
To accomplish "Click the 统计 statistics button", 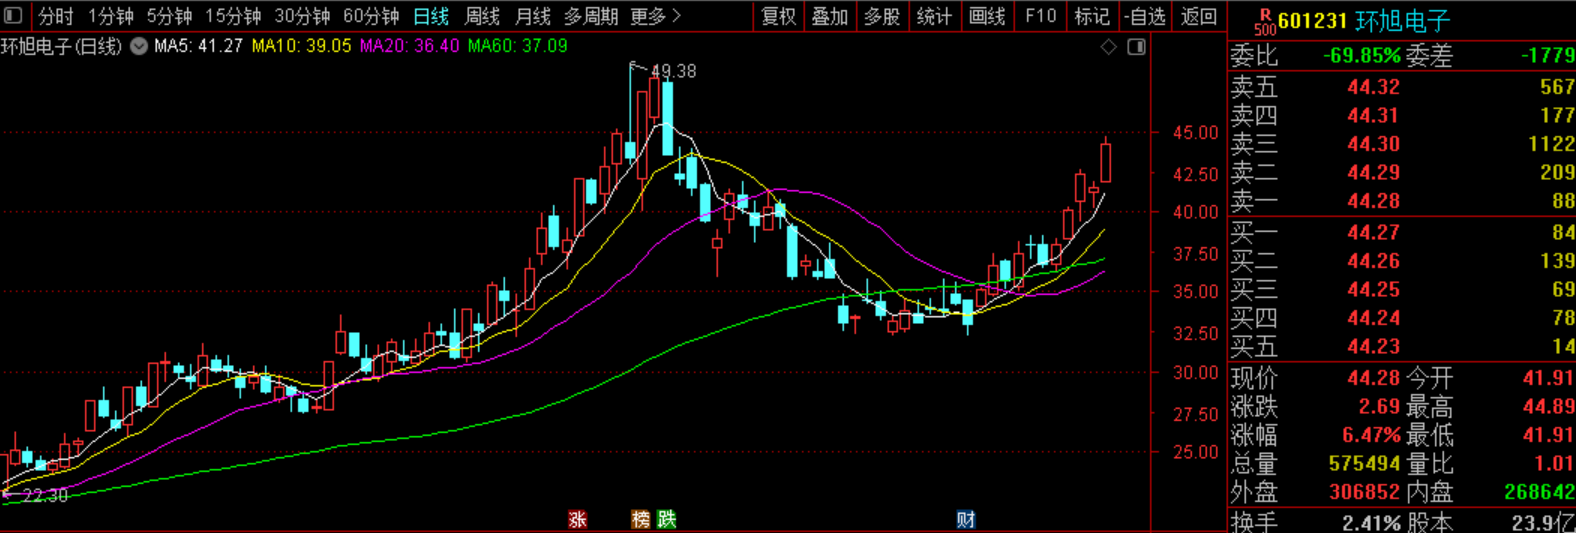I will (x=934, y=16).
